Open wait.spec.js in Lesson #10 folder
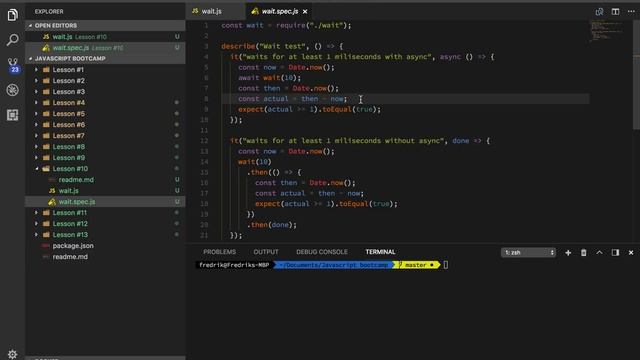Viewport: 640px width, 360px height. click(x=105, y=202)
